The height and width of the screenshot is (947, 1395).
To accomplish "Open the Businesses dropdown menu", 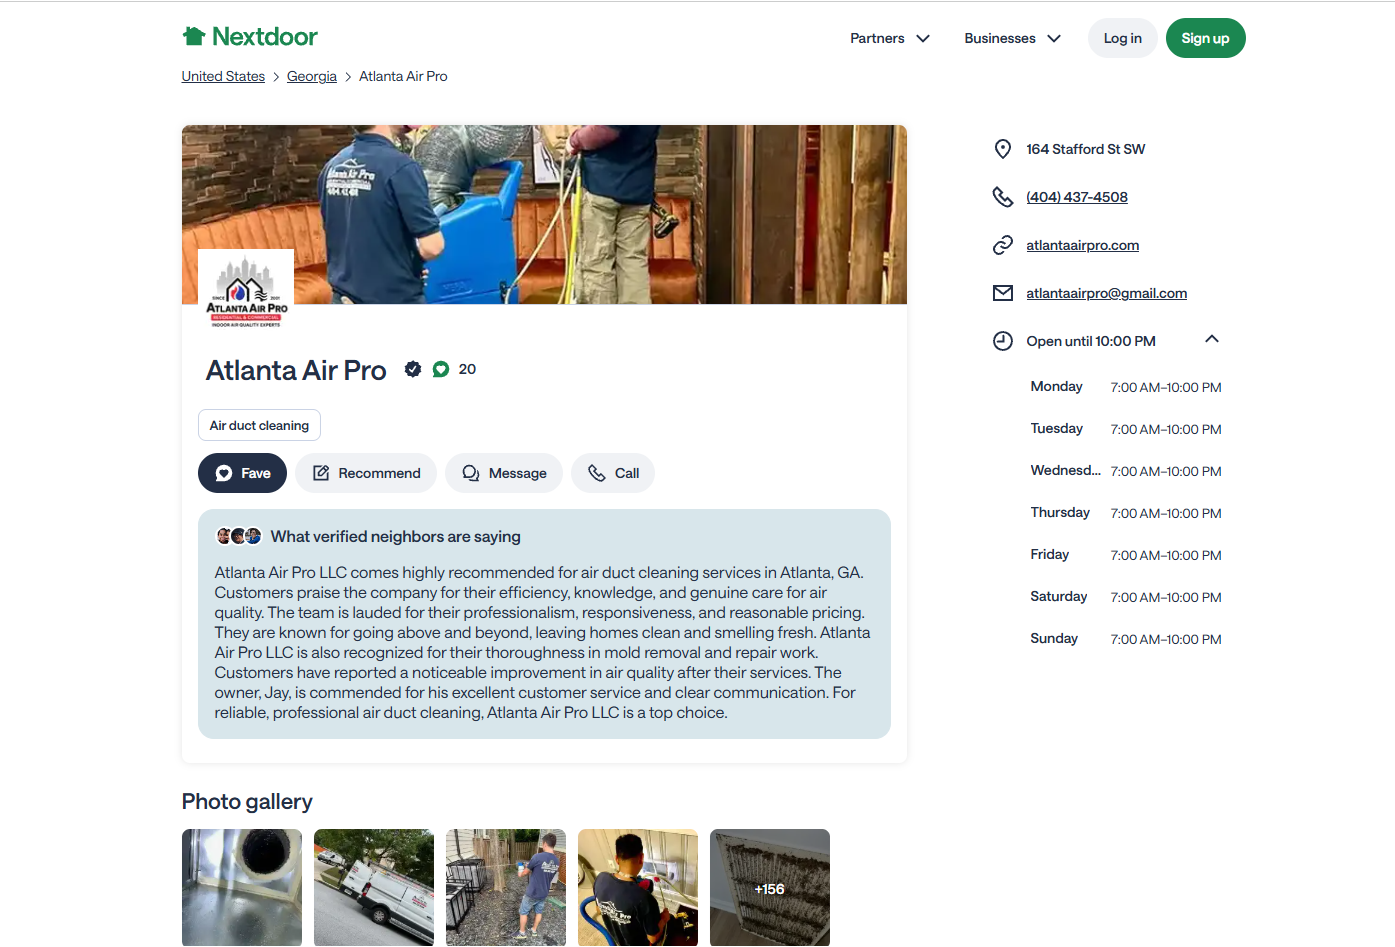I will point(1012,38).
